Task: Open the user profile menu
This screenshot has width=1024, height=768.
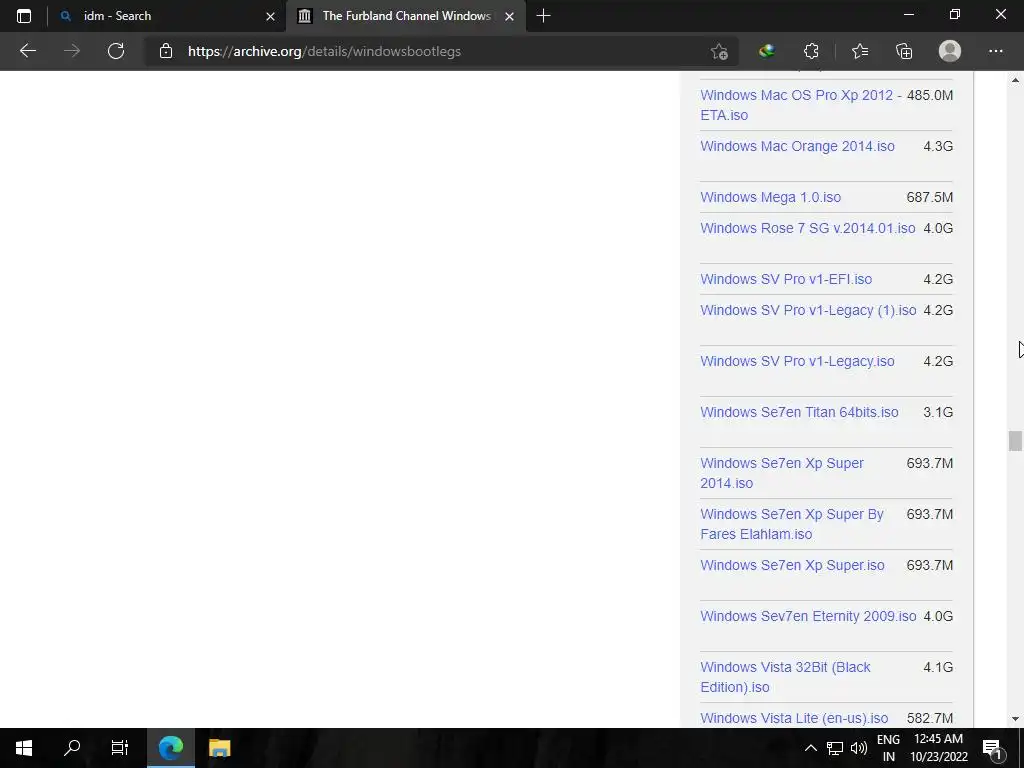Action: point(950,51)
